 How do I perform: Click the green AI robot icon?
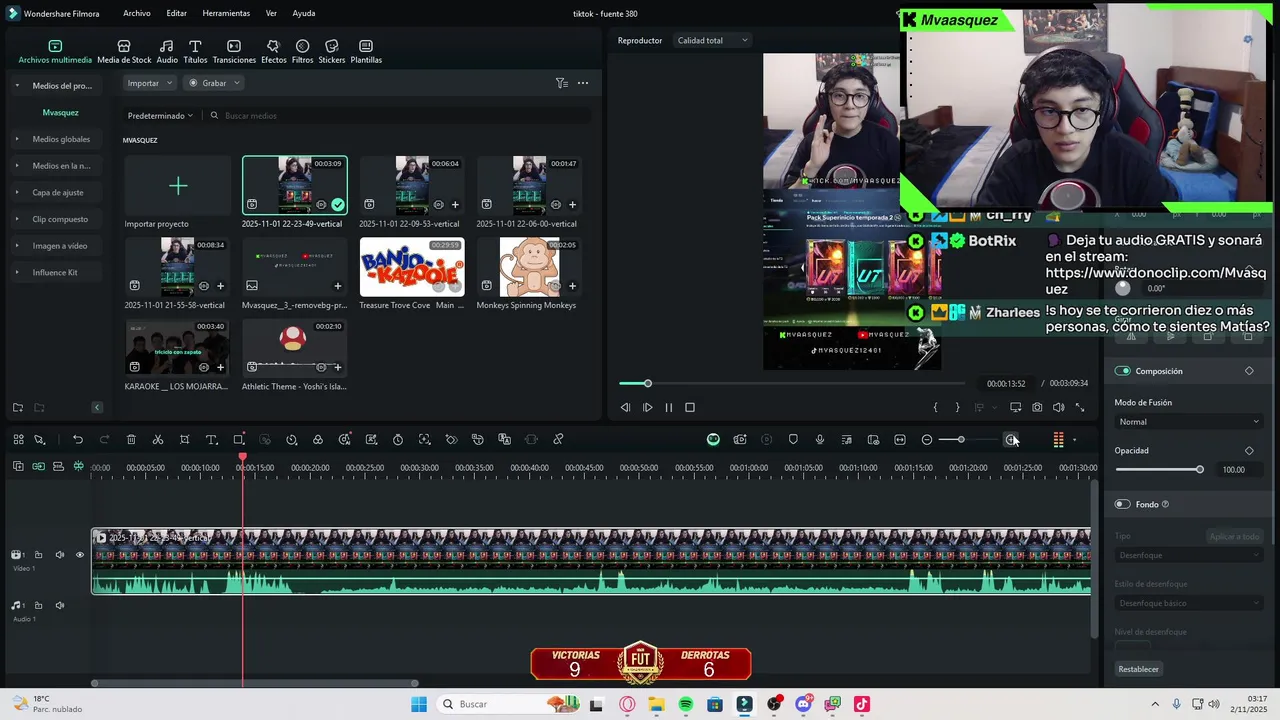coord(713,440)
